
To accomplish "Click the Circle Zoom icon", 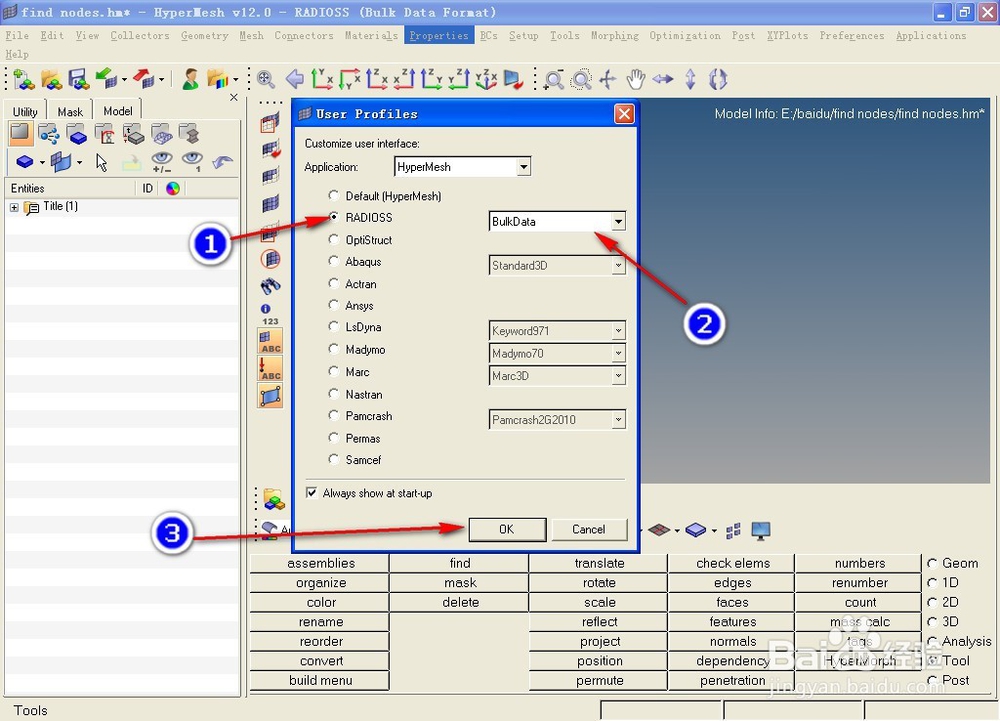I will (x=581, y=80).
